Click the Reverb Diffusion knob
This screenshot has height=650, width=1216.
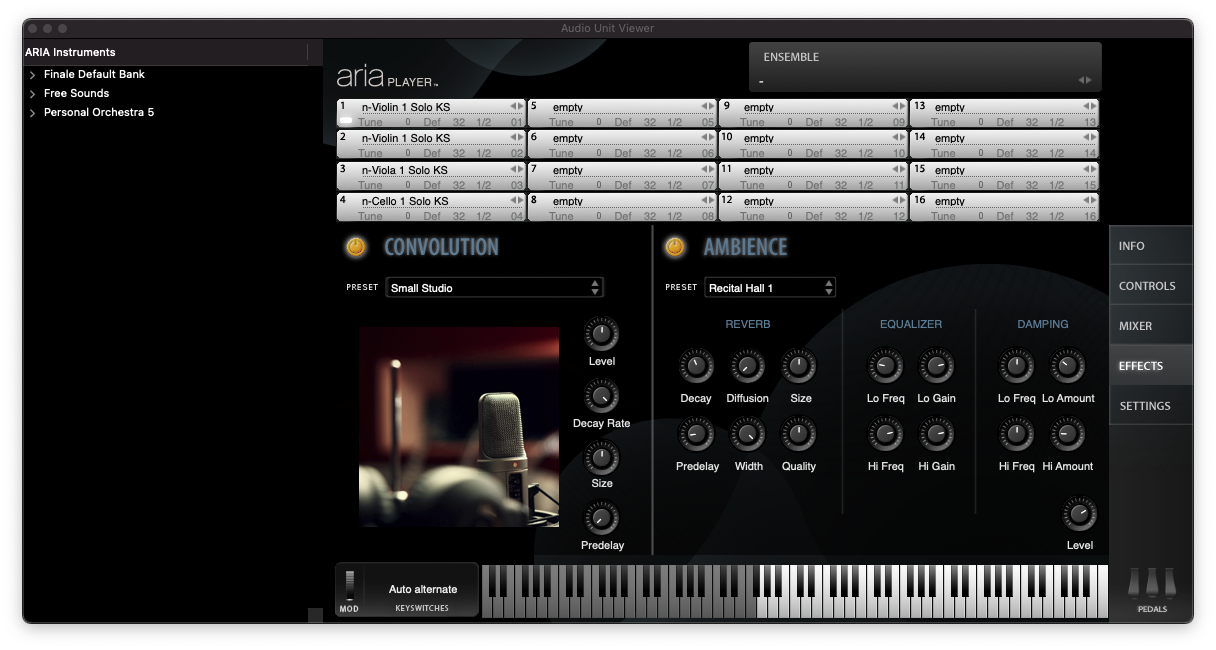(x=747, y=367)
